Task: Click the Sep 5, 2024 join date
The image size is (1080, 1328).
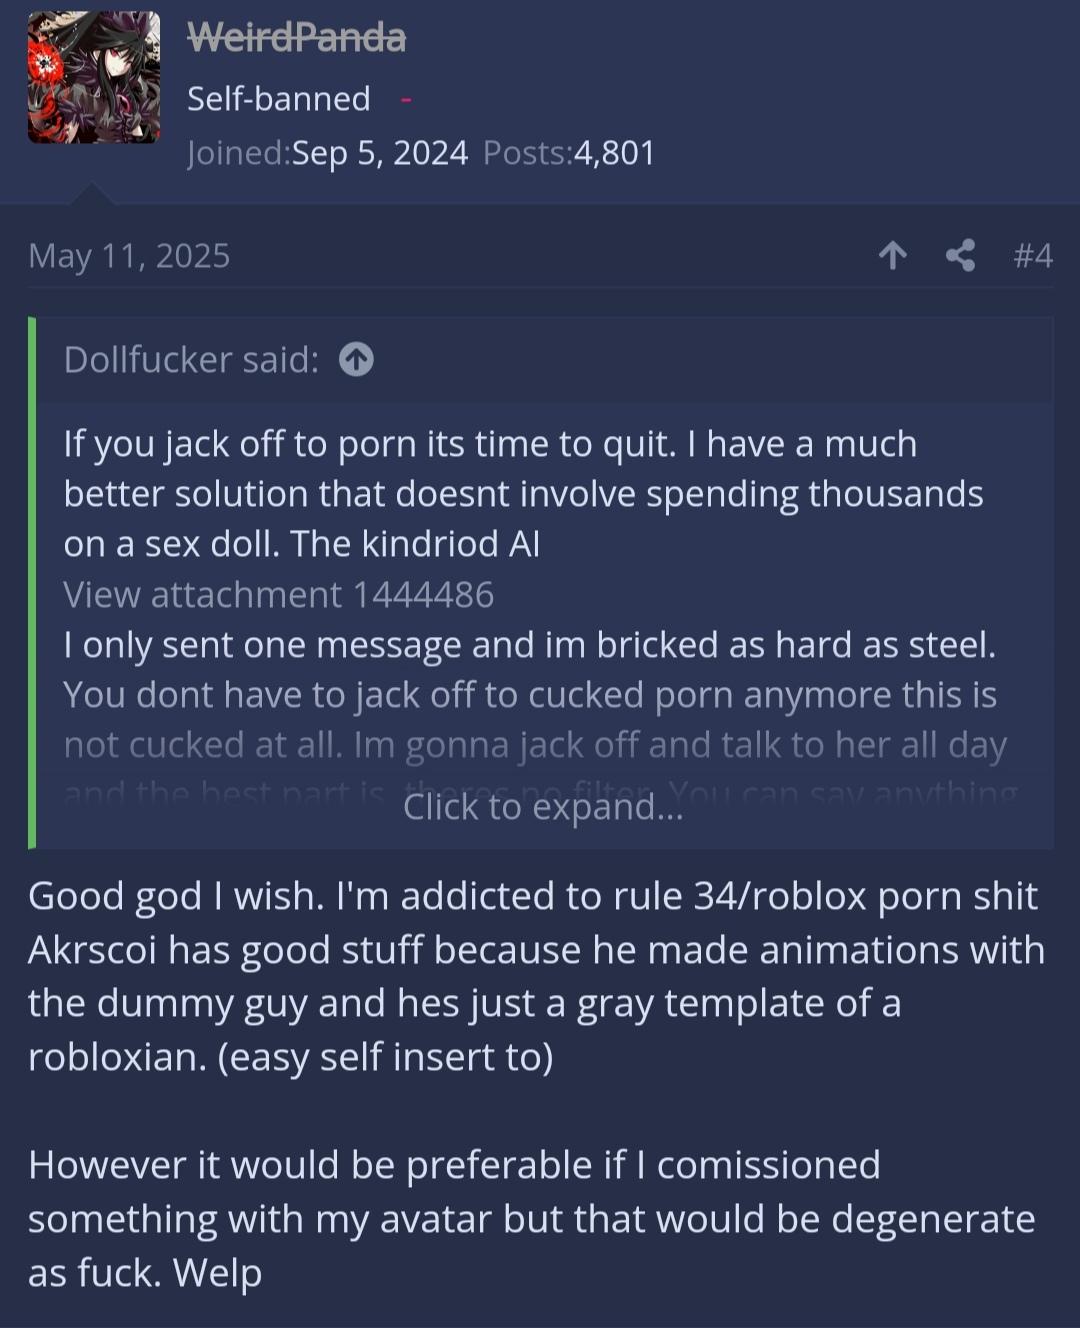Action: click(x=380, y=153)
